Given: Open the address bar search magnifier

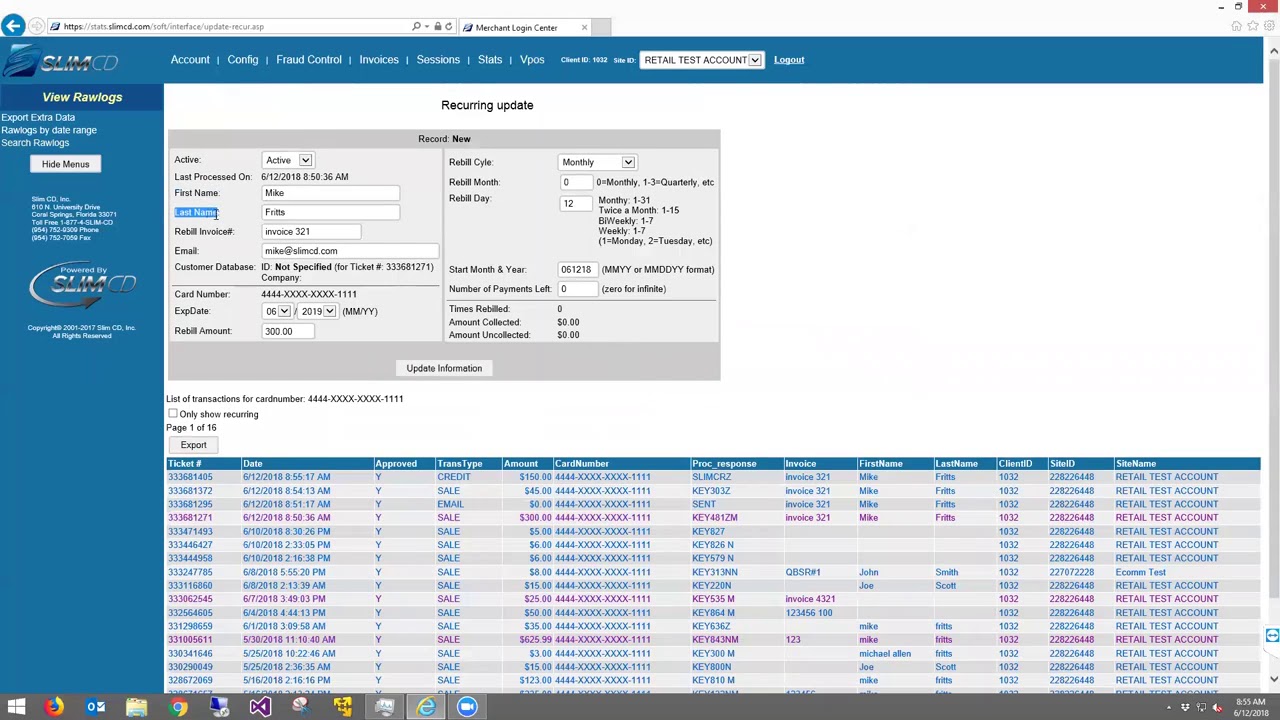Looking at the screenshot, I should click(416, 27).
